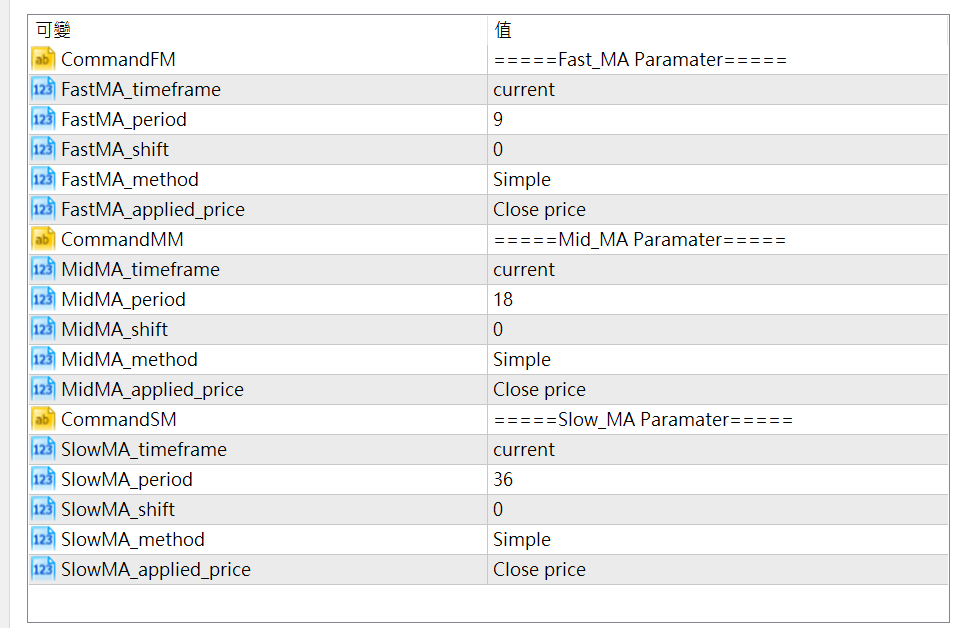Click the 123 icon beside FastMA_applied_price
The image size is (957, 628).
(43, 209)
